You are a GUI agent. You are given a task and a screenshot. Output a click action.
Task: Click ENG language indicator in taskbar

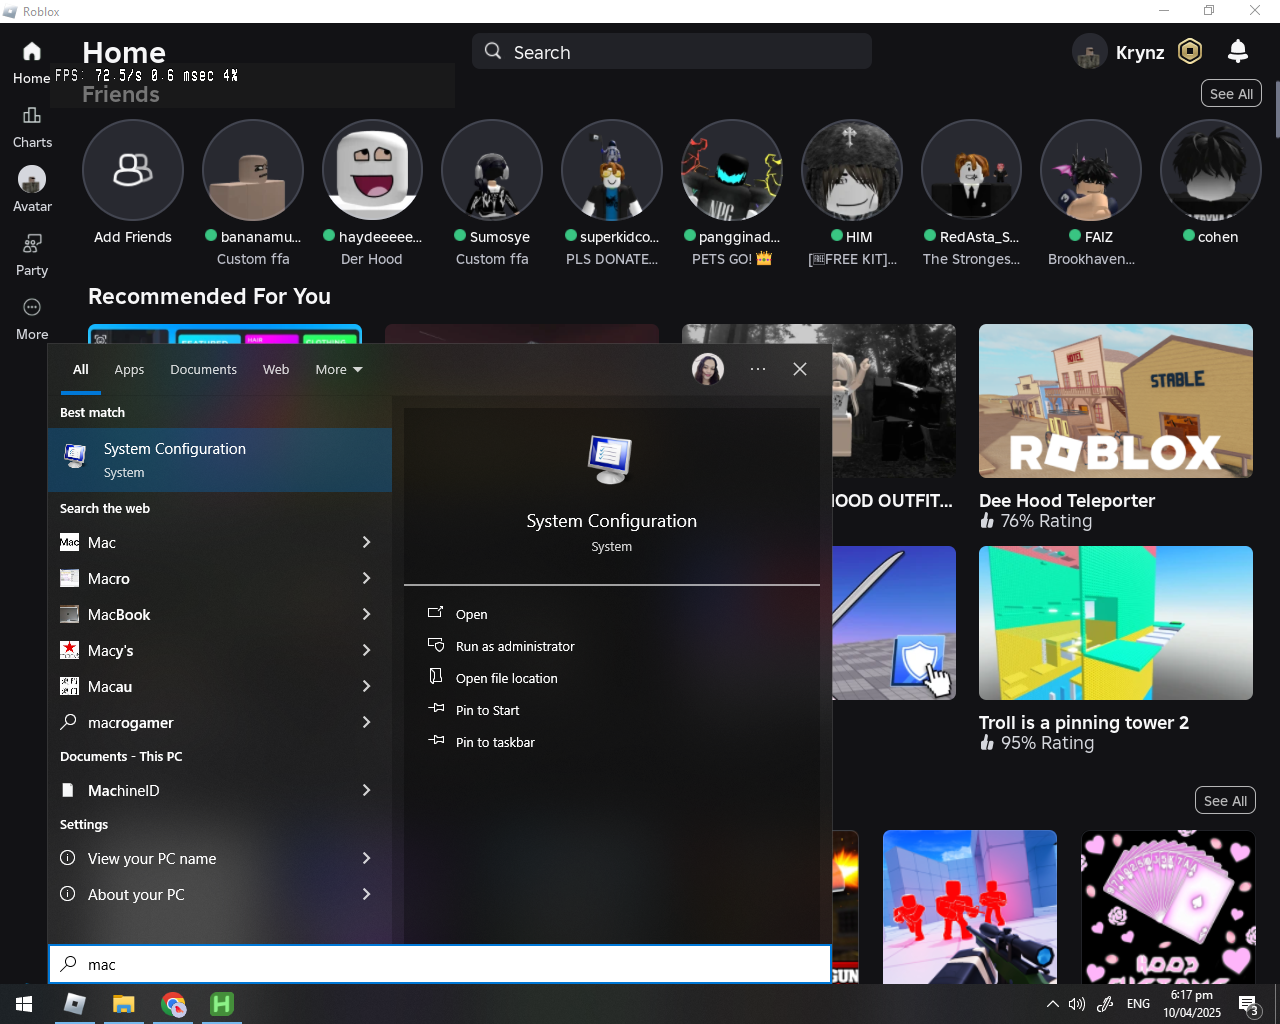click(1138, 1004)
